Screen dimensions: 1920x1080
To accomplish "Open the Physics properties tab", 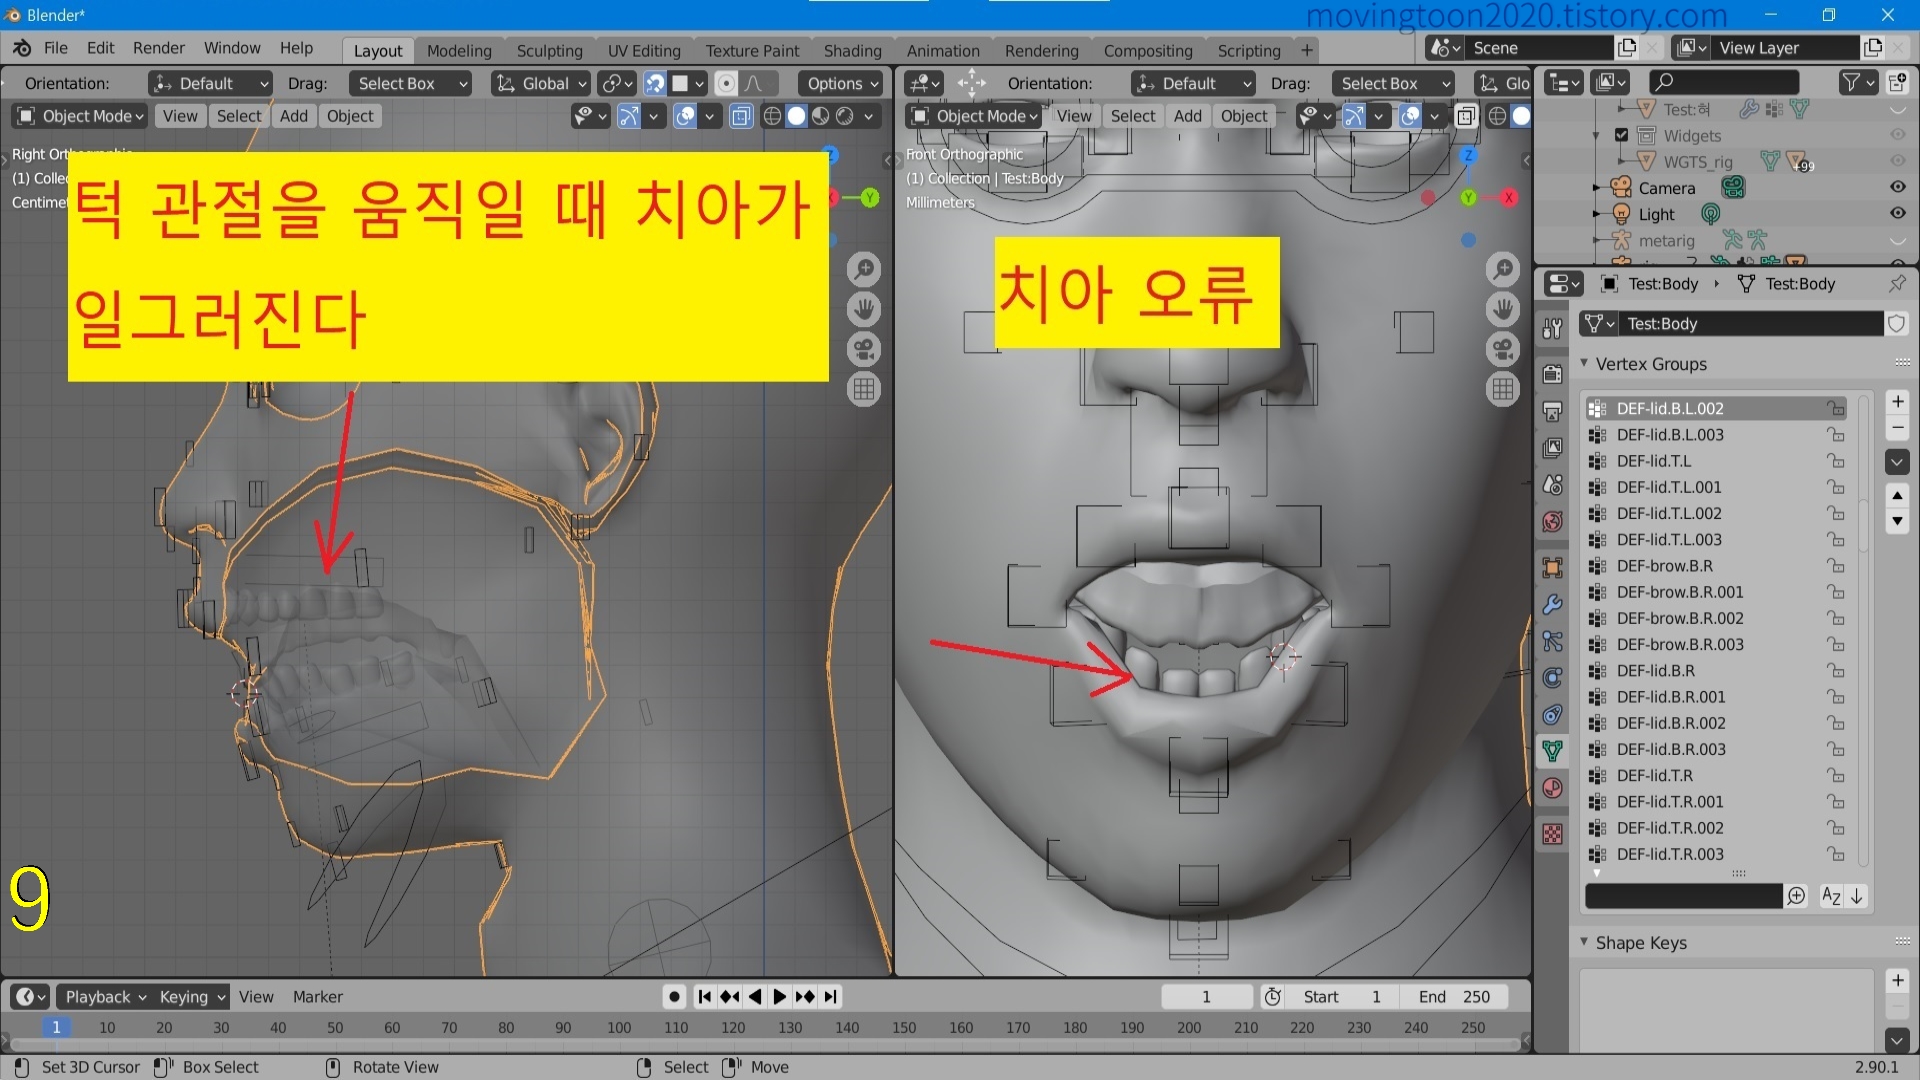I will coord(1552,678).
